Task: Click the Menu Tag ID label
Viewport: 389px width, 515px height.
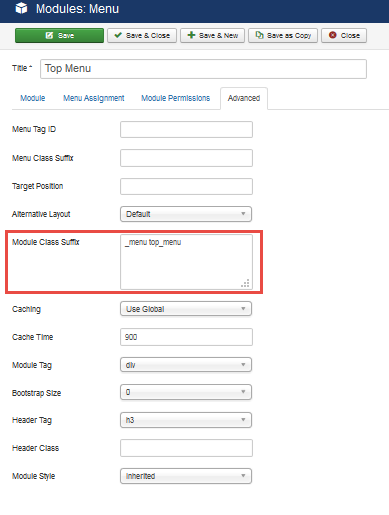Action: [x=34, y=129]
